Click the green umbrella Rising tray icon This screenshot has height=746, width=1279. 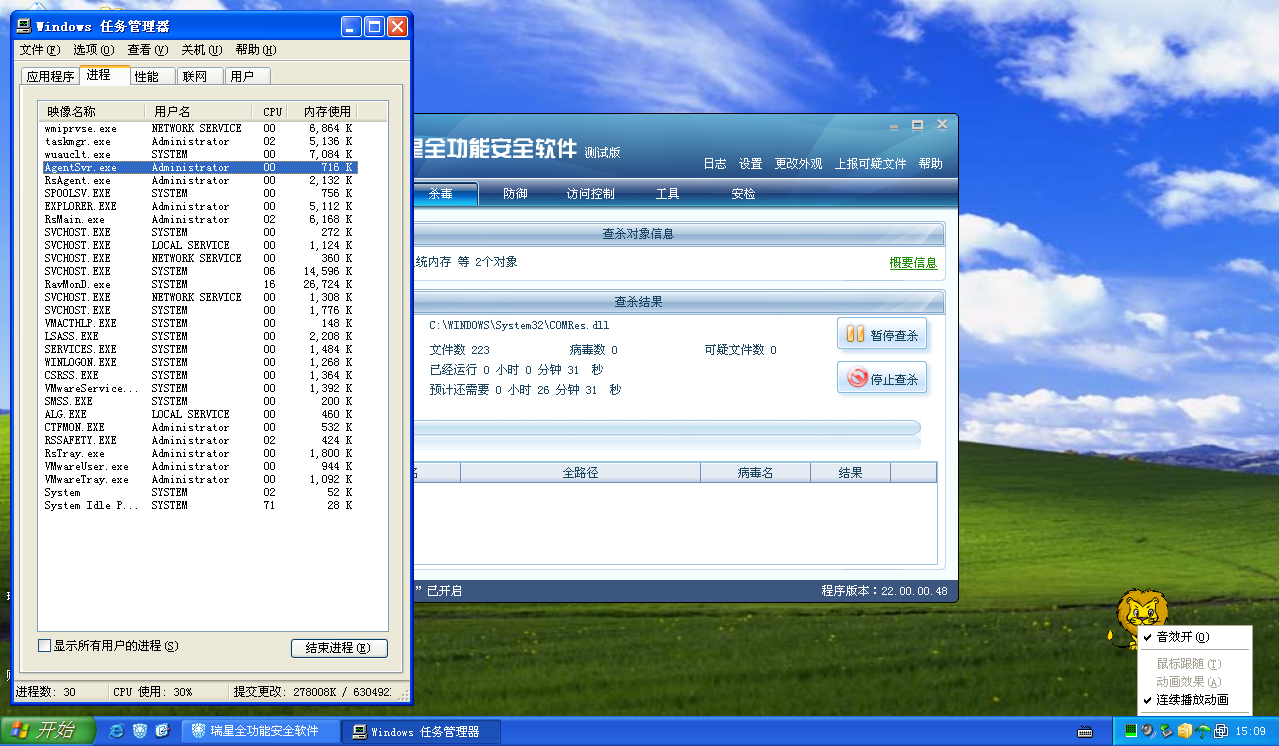(x=1203, y=731)
